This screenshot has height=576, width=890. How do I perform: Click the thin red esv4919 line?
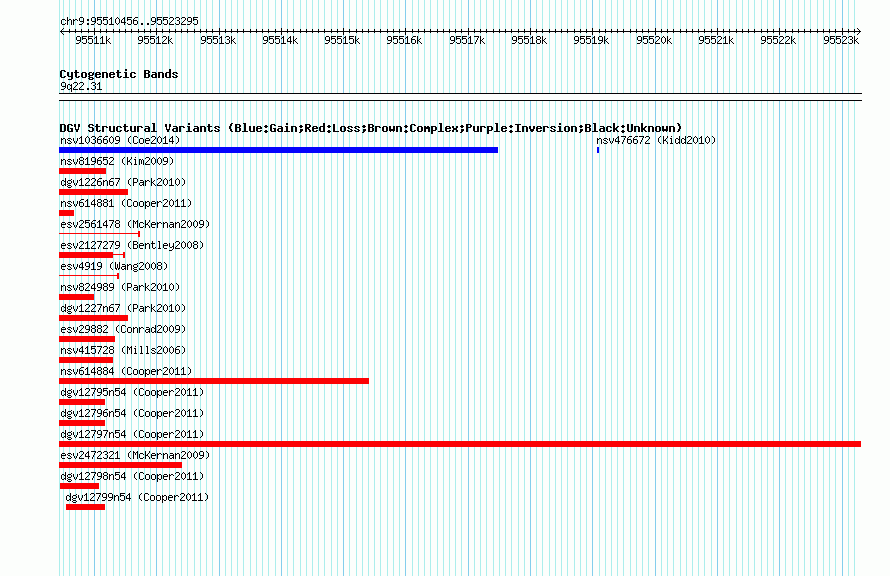tap(89, 276)
